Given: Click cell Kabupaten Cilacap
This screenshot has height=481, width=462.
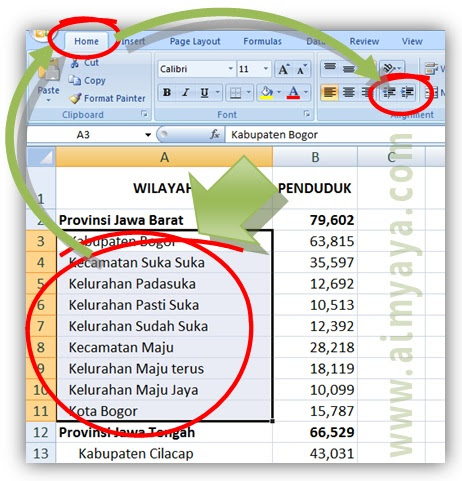Looking at the screenshot, I should tap(164, 453).
